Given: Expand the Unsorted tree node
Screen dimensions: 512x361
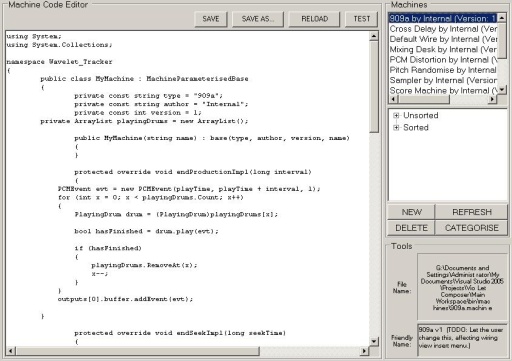Looking at the screenshot, I should [x=396, y=115].
